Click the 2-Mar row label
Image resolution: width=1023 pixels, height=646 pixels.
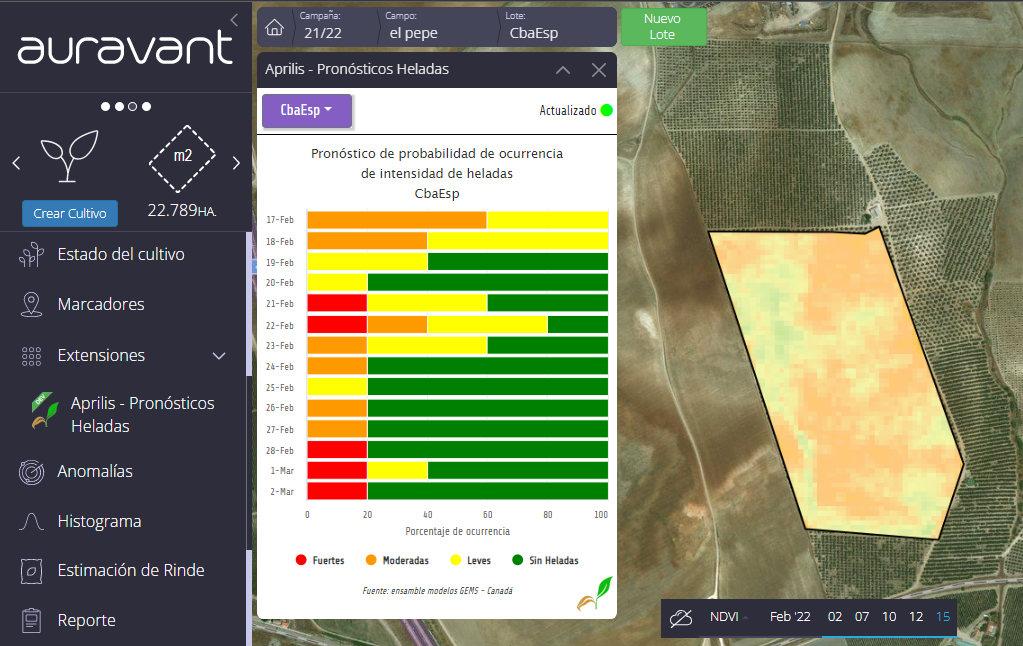[x=282, y=491]
